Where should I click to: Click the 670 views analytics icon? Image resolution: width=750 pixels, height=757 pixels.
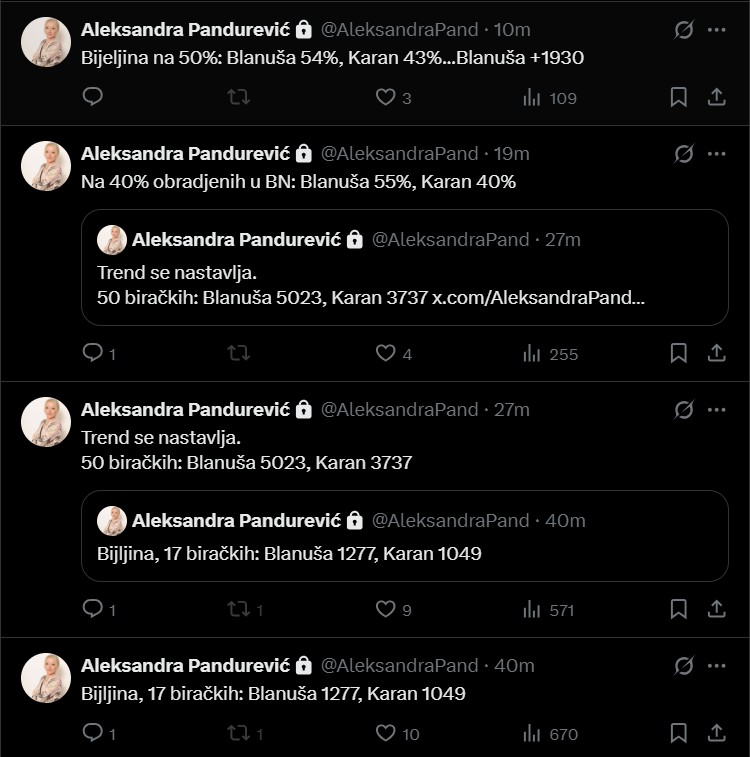(532, 733)
